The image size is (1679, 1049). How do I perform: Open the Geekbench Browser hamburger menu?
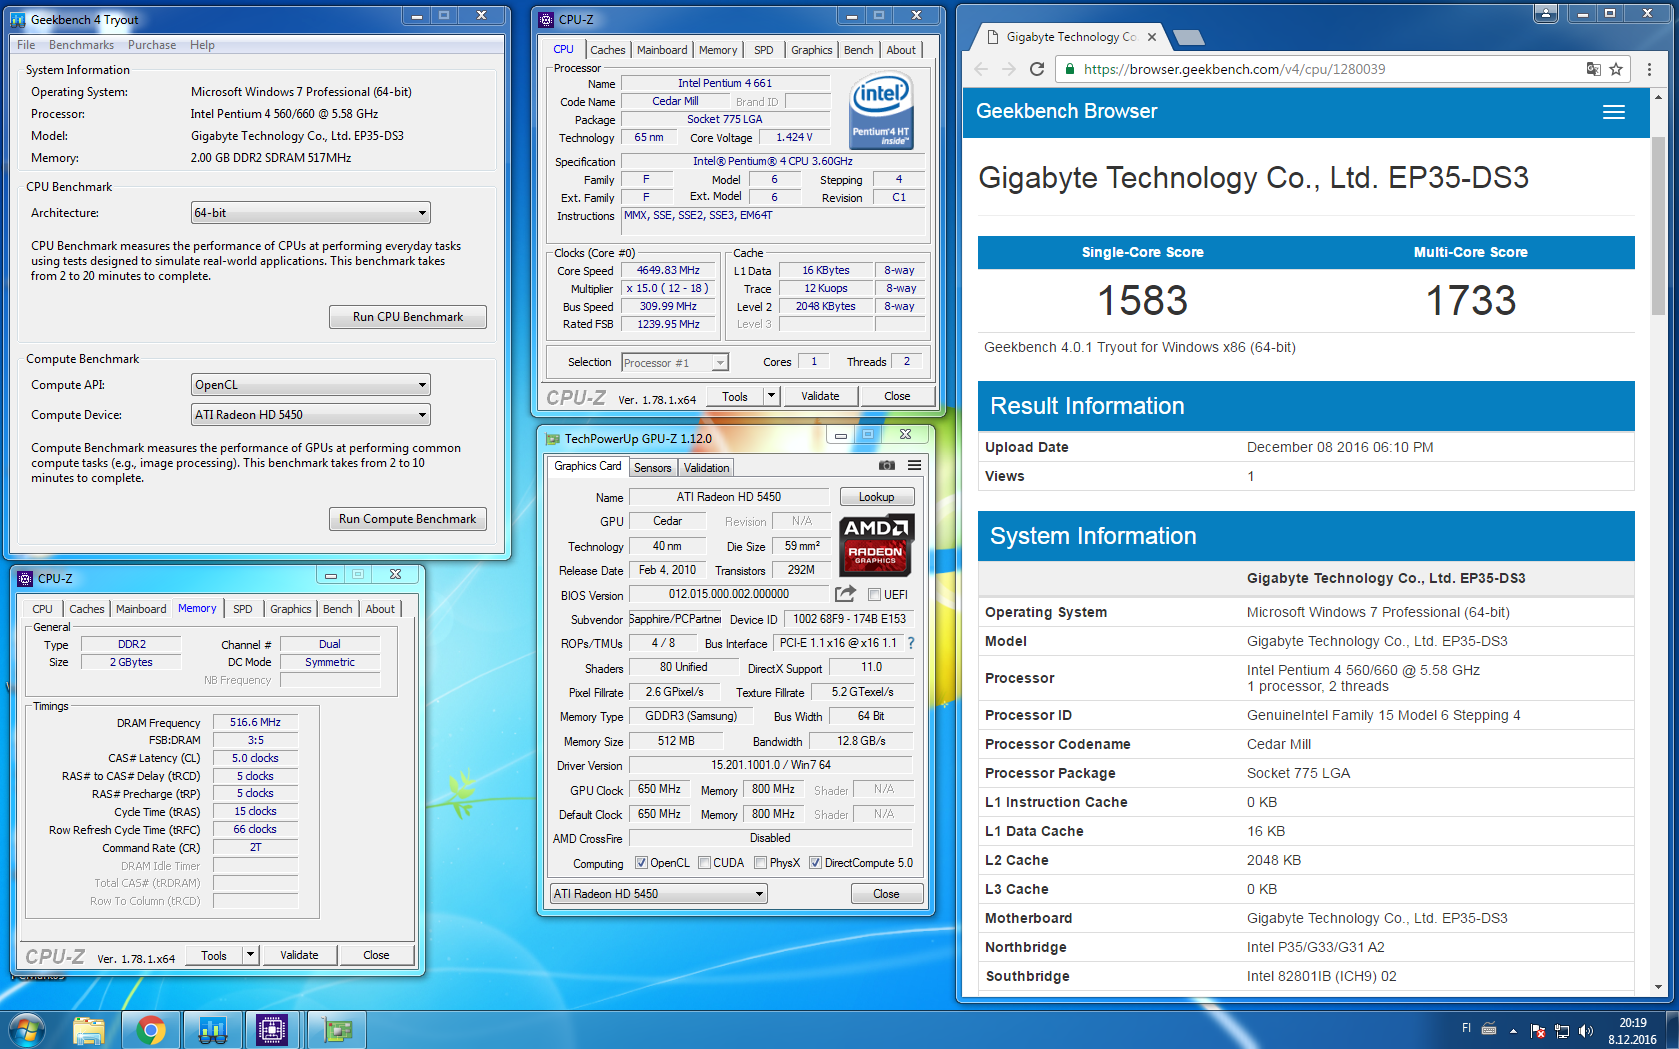coord(1613,112)
